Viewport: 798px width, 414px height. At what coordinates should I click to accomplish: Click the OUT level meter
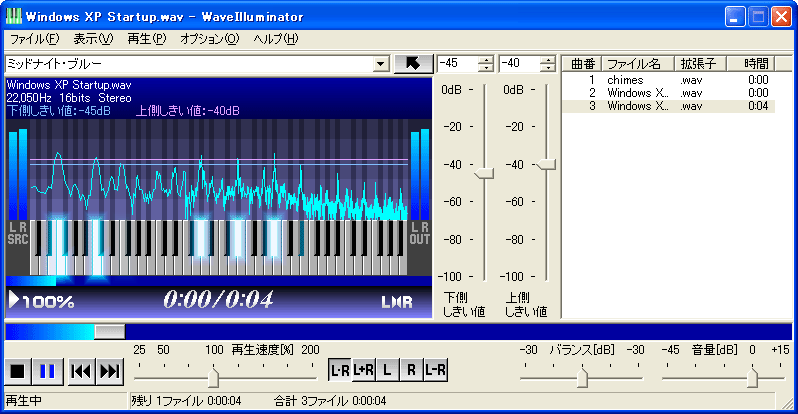pyautogui.click(x=420, y=175)
